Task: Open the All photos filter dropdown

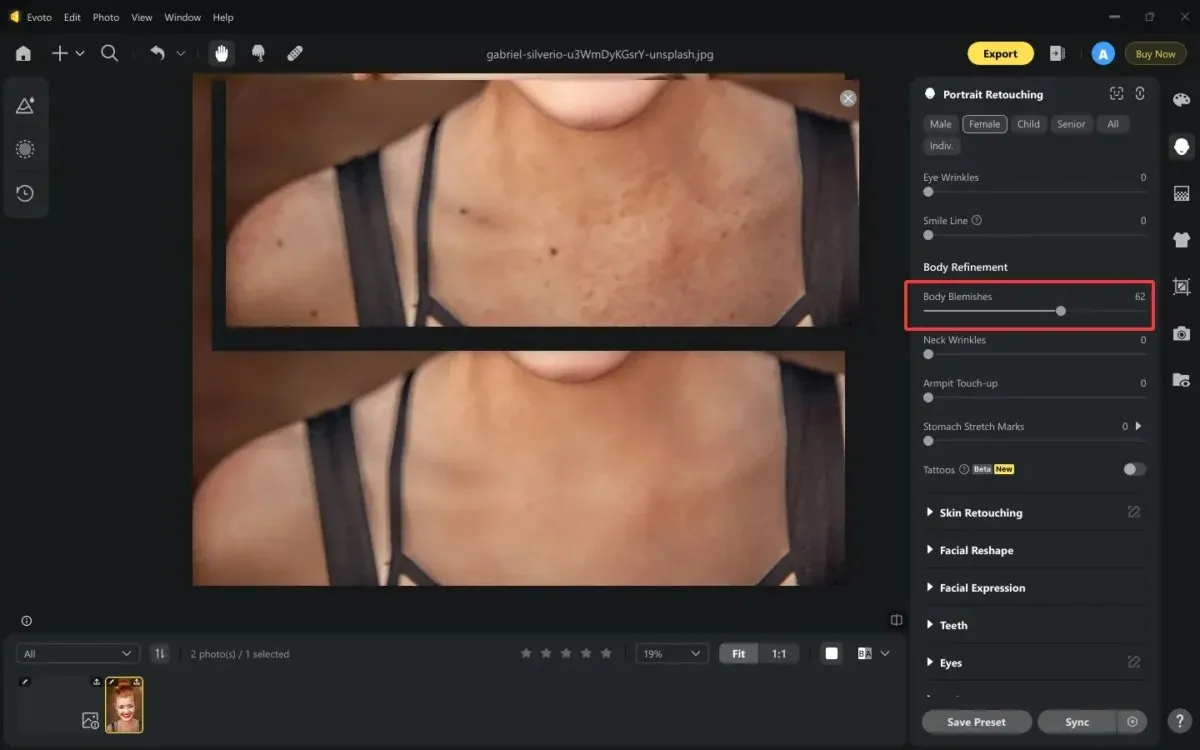Action: click(x=77, y=653)
